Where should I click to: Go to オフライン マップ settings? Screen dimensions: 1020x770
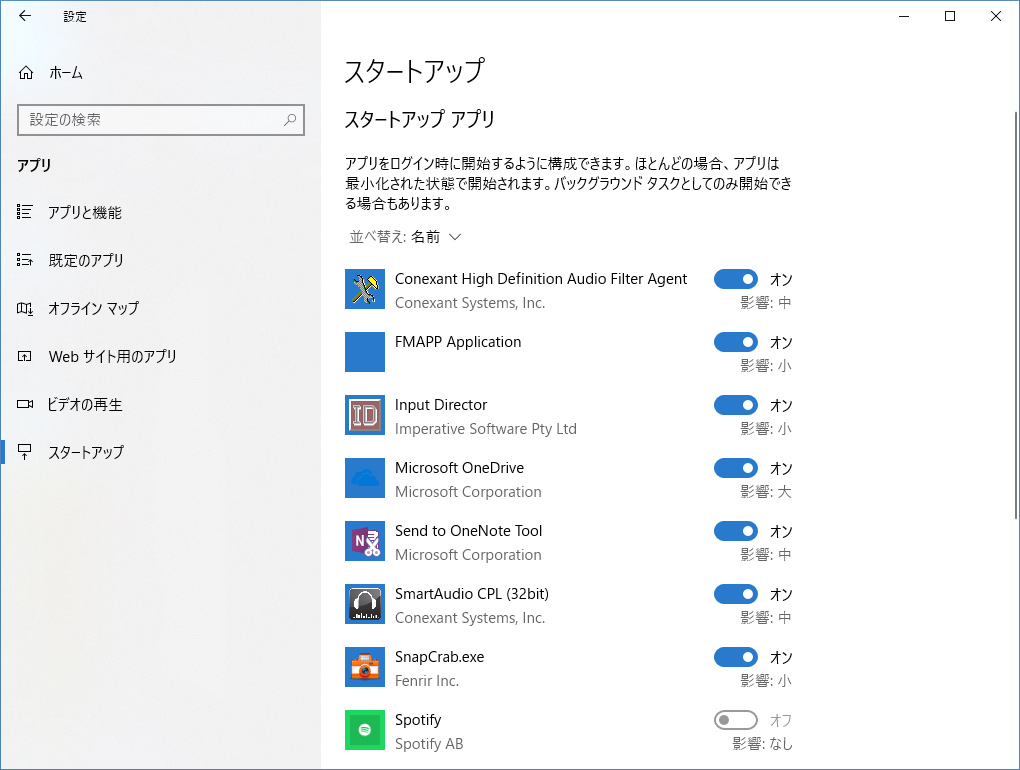(x=93, y=308)
